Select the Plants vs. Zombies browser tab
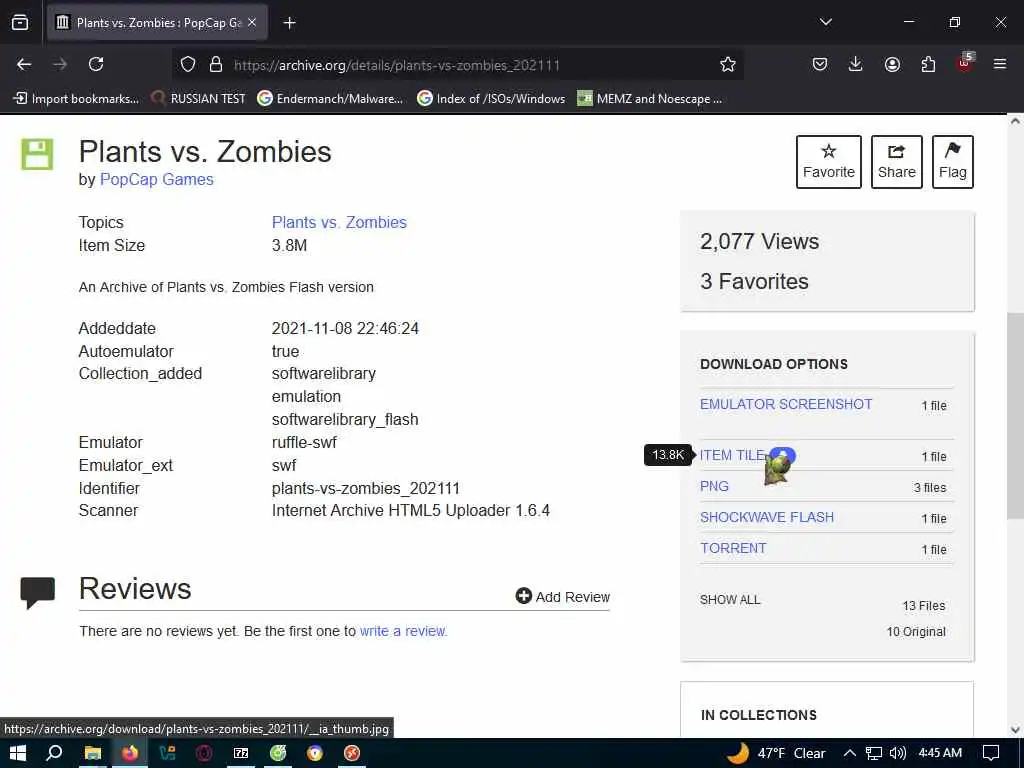The image size is (1024, 768). coord(157,23)
